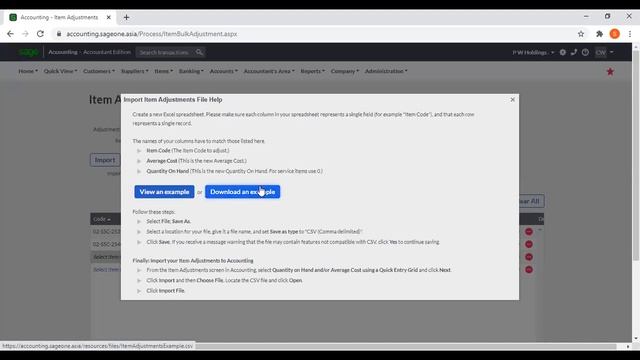Sort by the Code column header
Viewport: 640px width, 360px height.
[102, 219]
